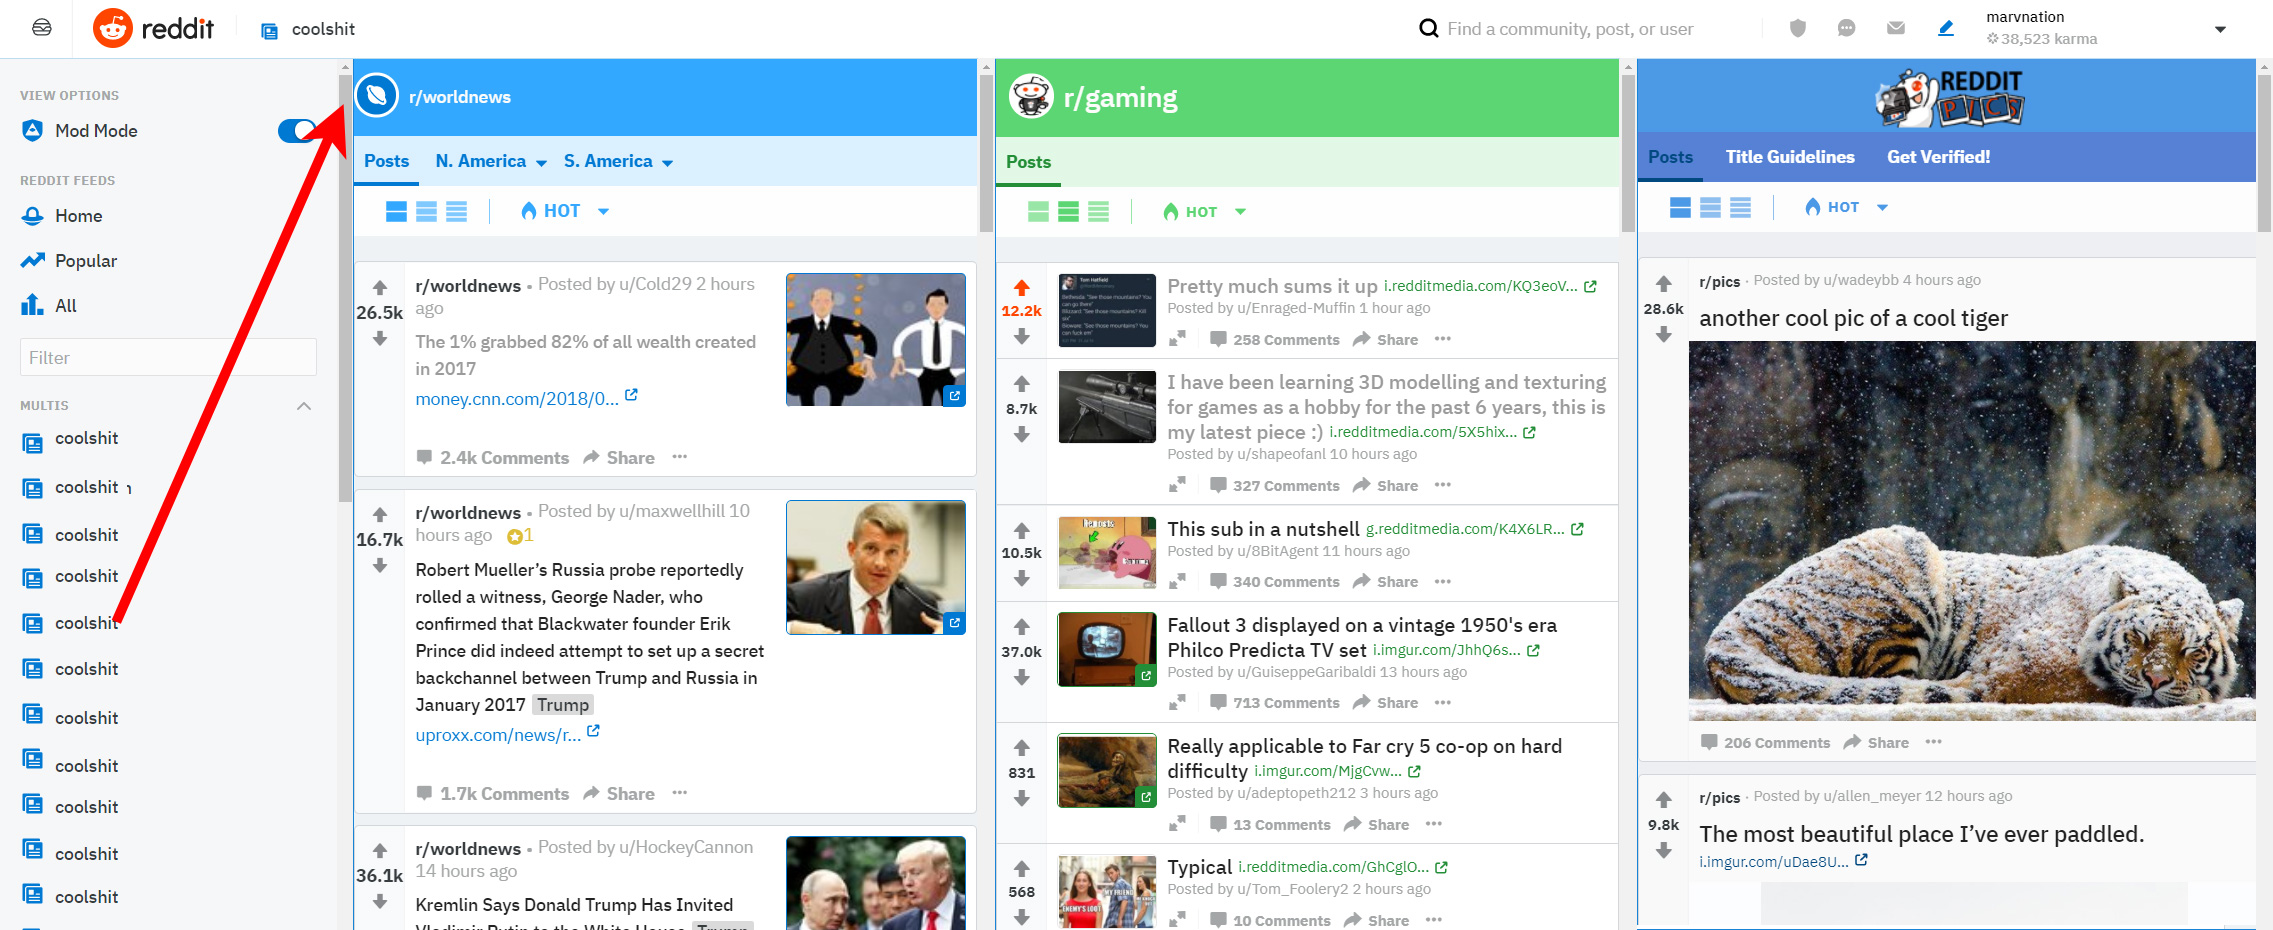The width and height of the screenshot is (2273, 930).
Task: Open the uproxx.com/news link
Action: pyautogui.click(x=498, y=735)
